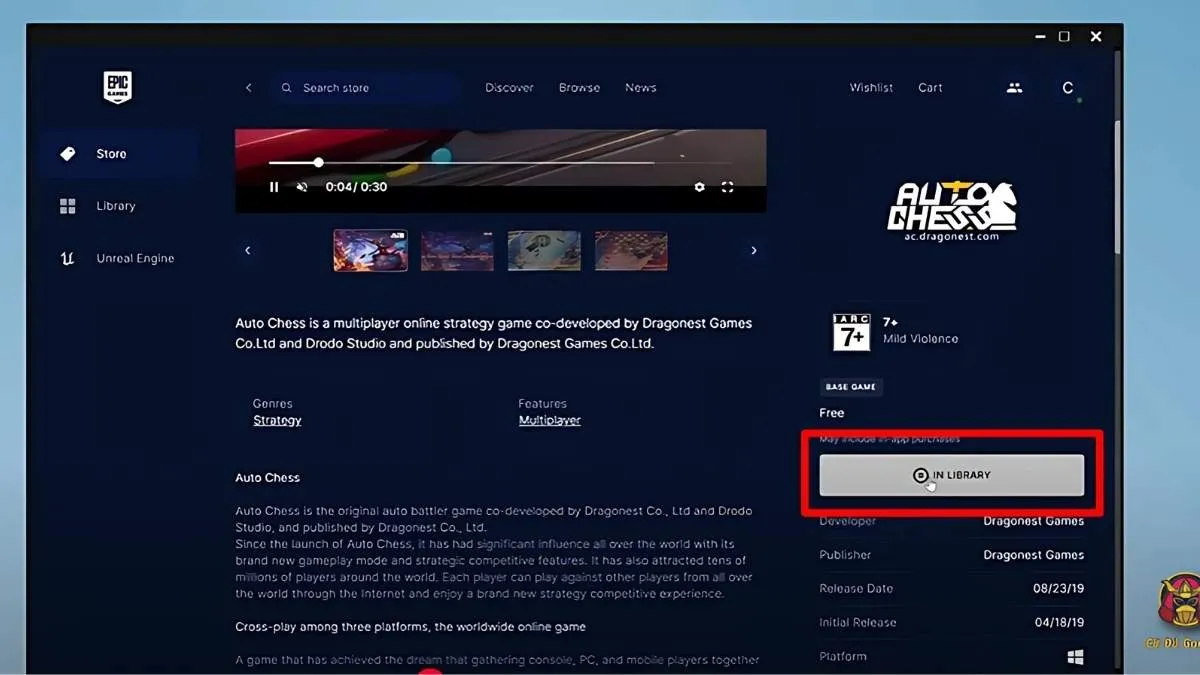This screenshot has width=1200, height=675.
Task: Click the left chevron beside the thumbnails
Action: pos(247,250)
